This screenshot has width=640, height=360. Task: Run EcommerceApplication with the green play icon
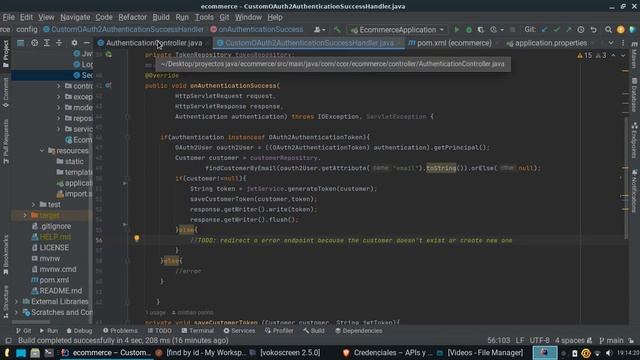click(x=457, y=30)
